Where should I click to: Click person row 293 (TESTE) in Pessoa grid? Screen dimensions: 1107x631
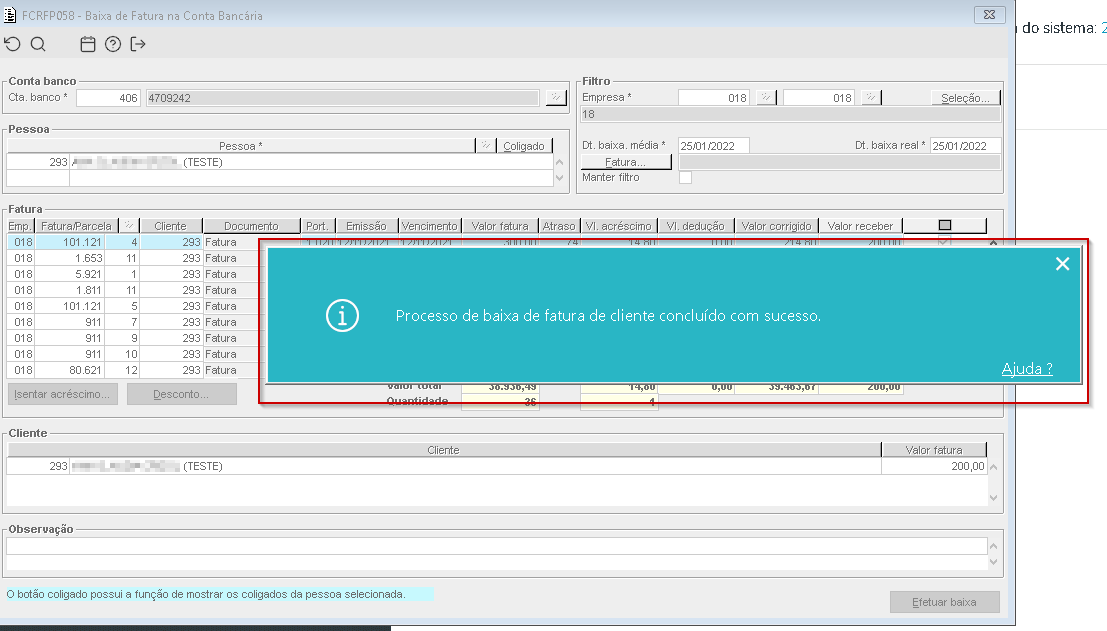point(280,162)
